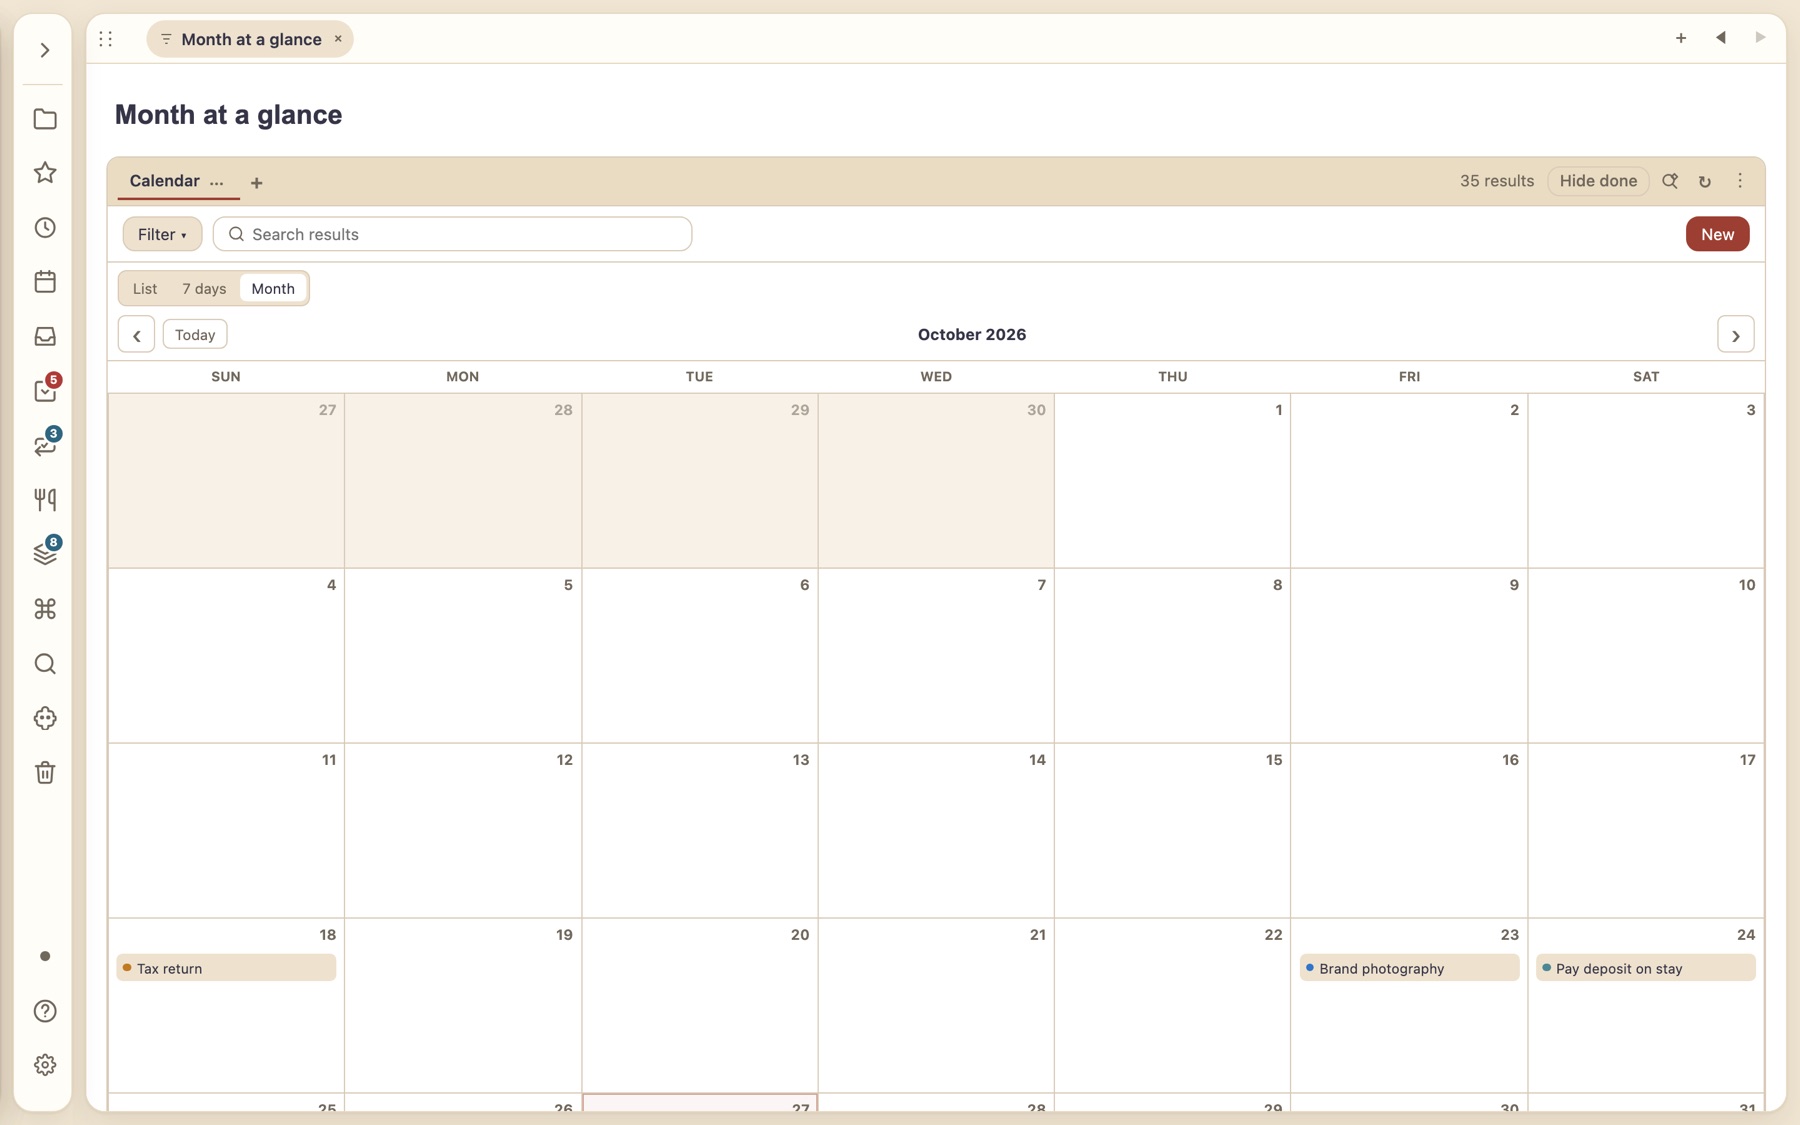Open Calendar view options ellipsis
Viewport: 1800px width, 1125px height.
[x=217, y=182]
